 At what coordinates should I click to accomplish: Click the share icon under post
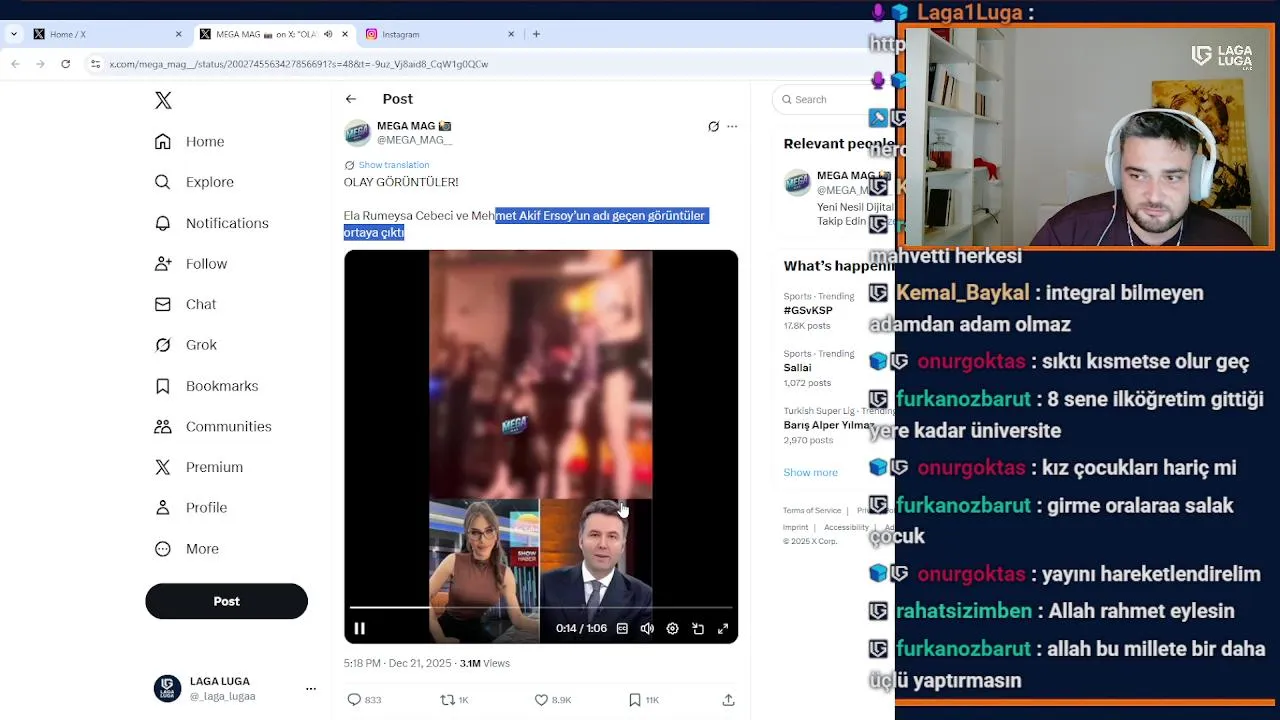[x=728, y=700]
